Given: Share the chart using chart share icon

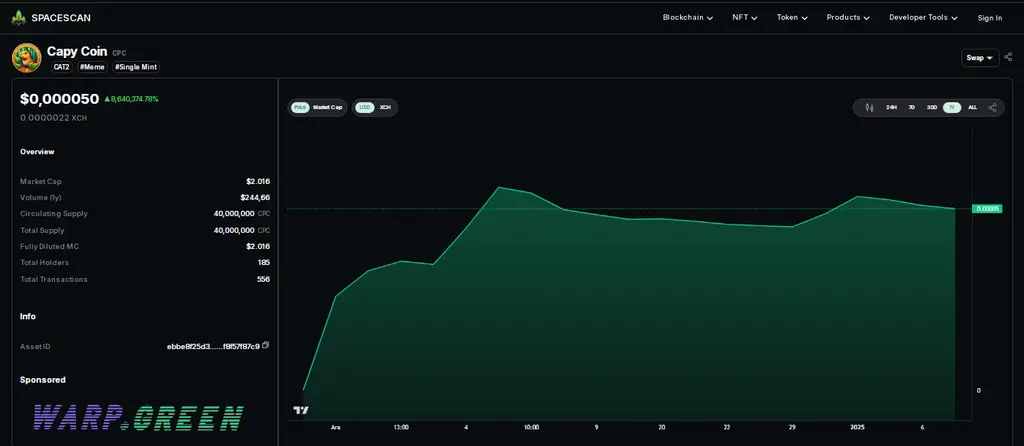Looking at the screenshot, I should 993,108.
